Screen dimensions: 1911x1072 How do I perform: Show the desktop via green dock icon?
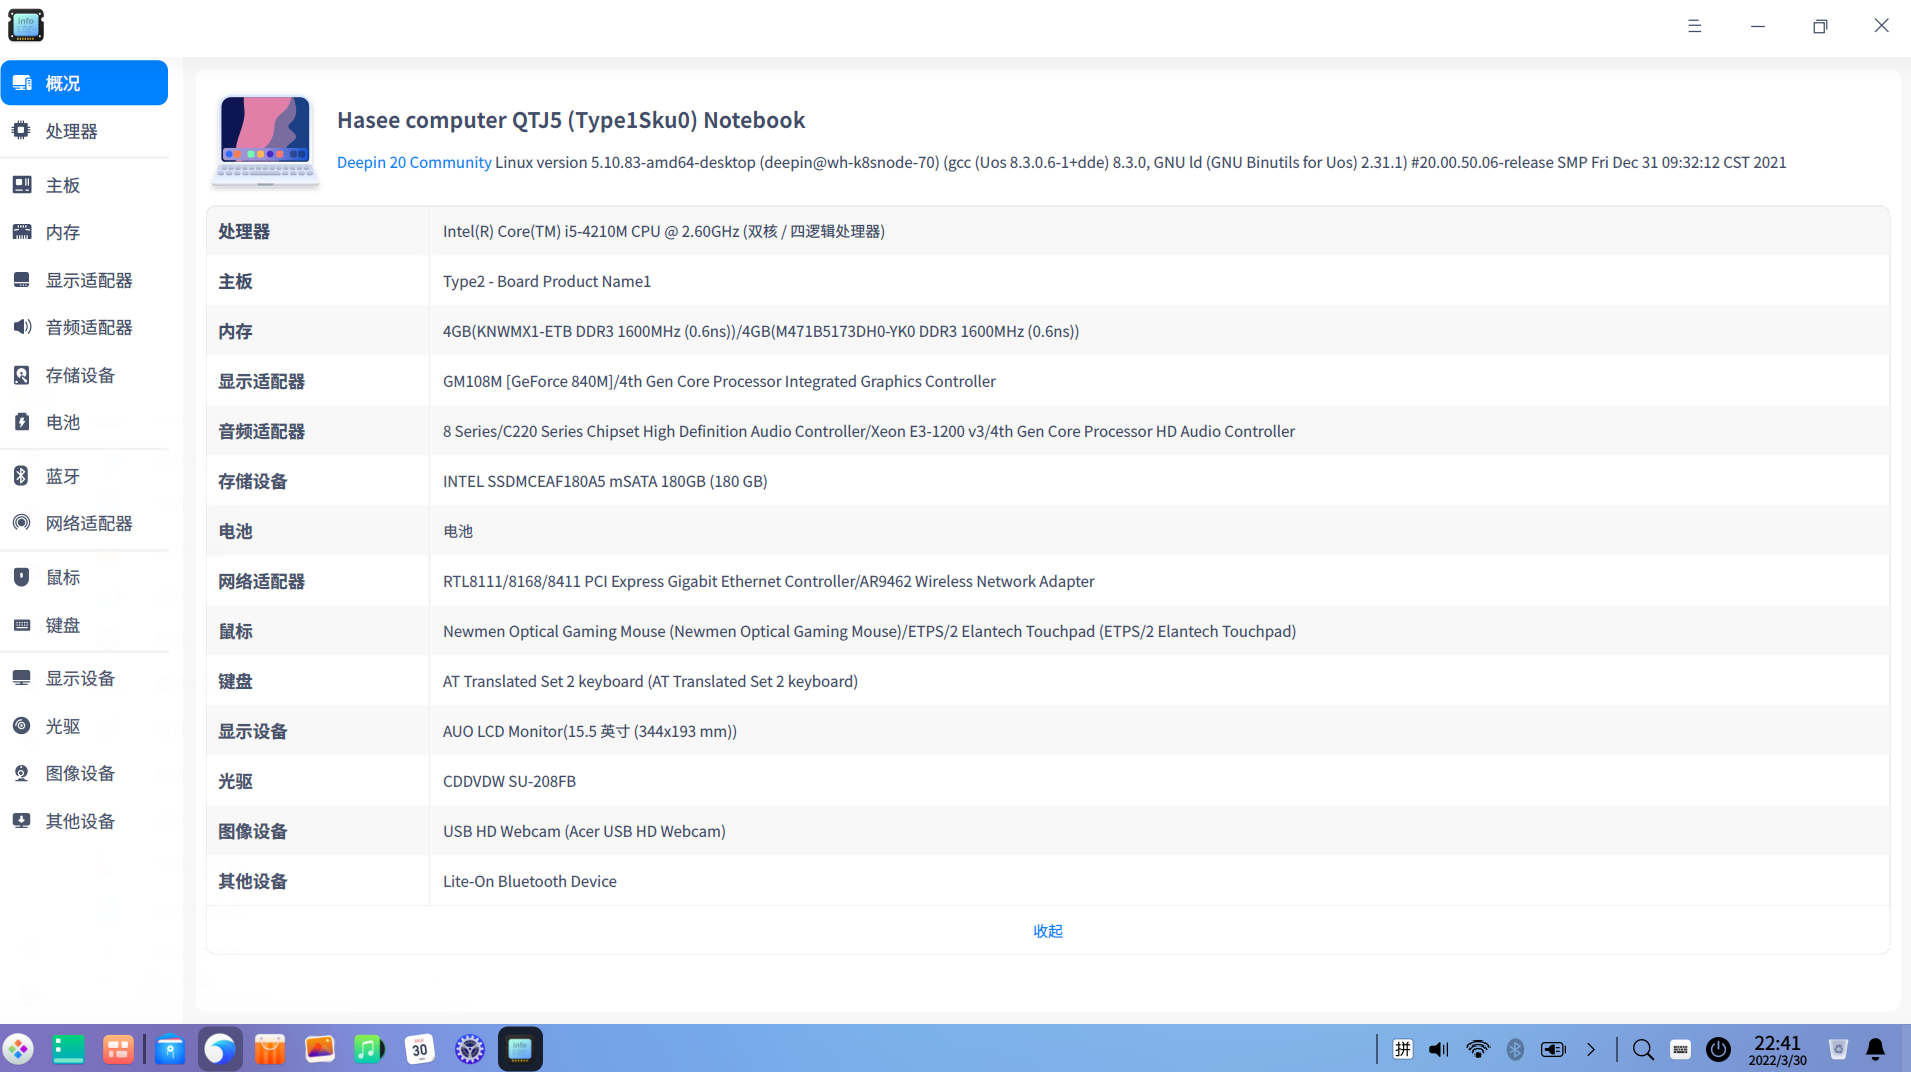coord(68,1049)
